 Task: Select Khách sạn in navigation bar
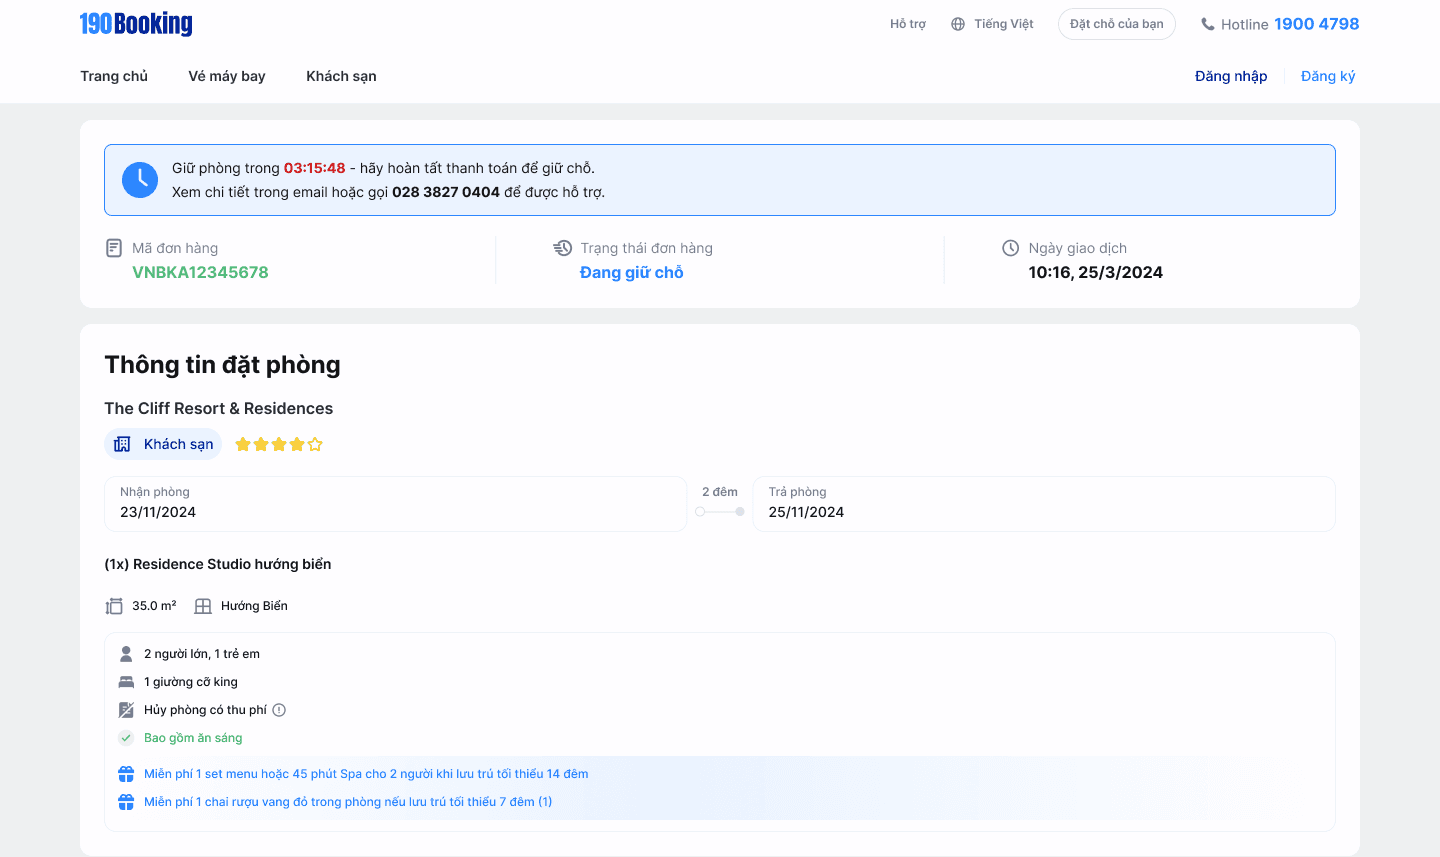[341, 76]
